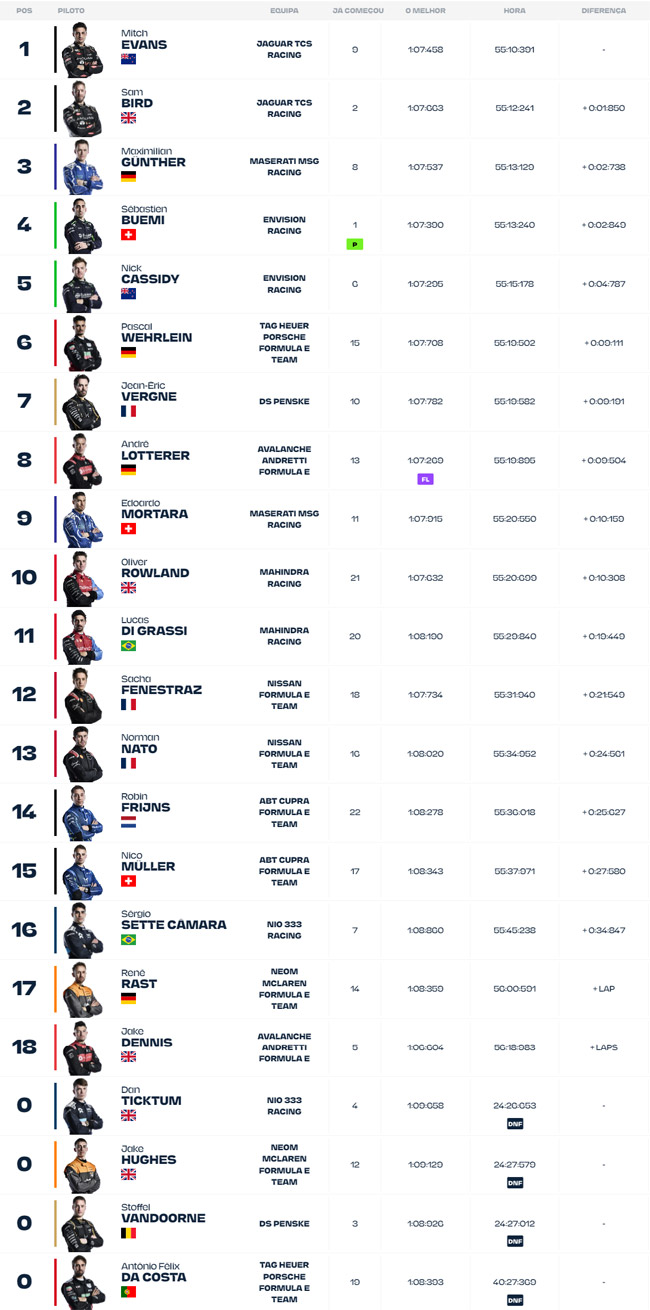
Task: Open René Rast driver photo
Action: click(x=82, y=991)
